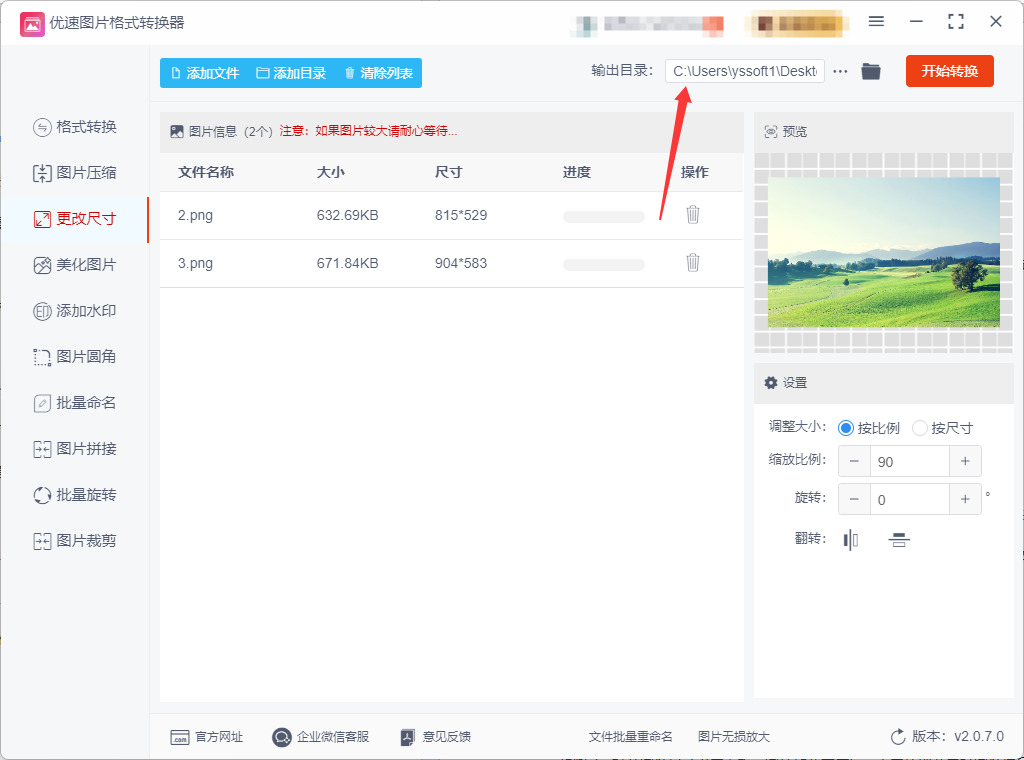Select 批量命名 in the sidebar
Viewport: 1024px width, 760px height.
click(74, 403)
